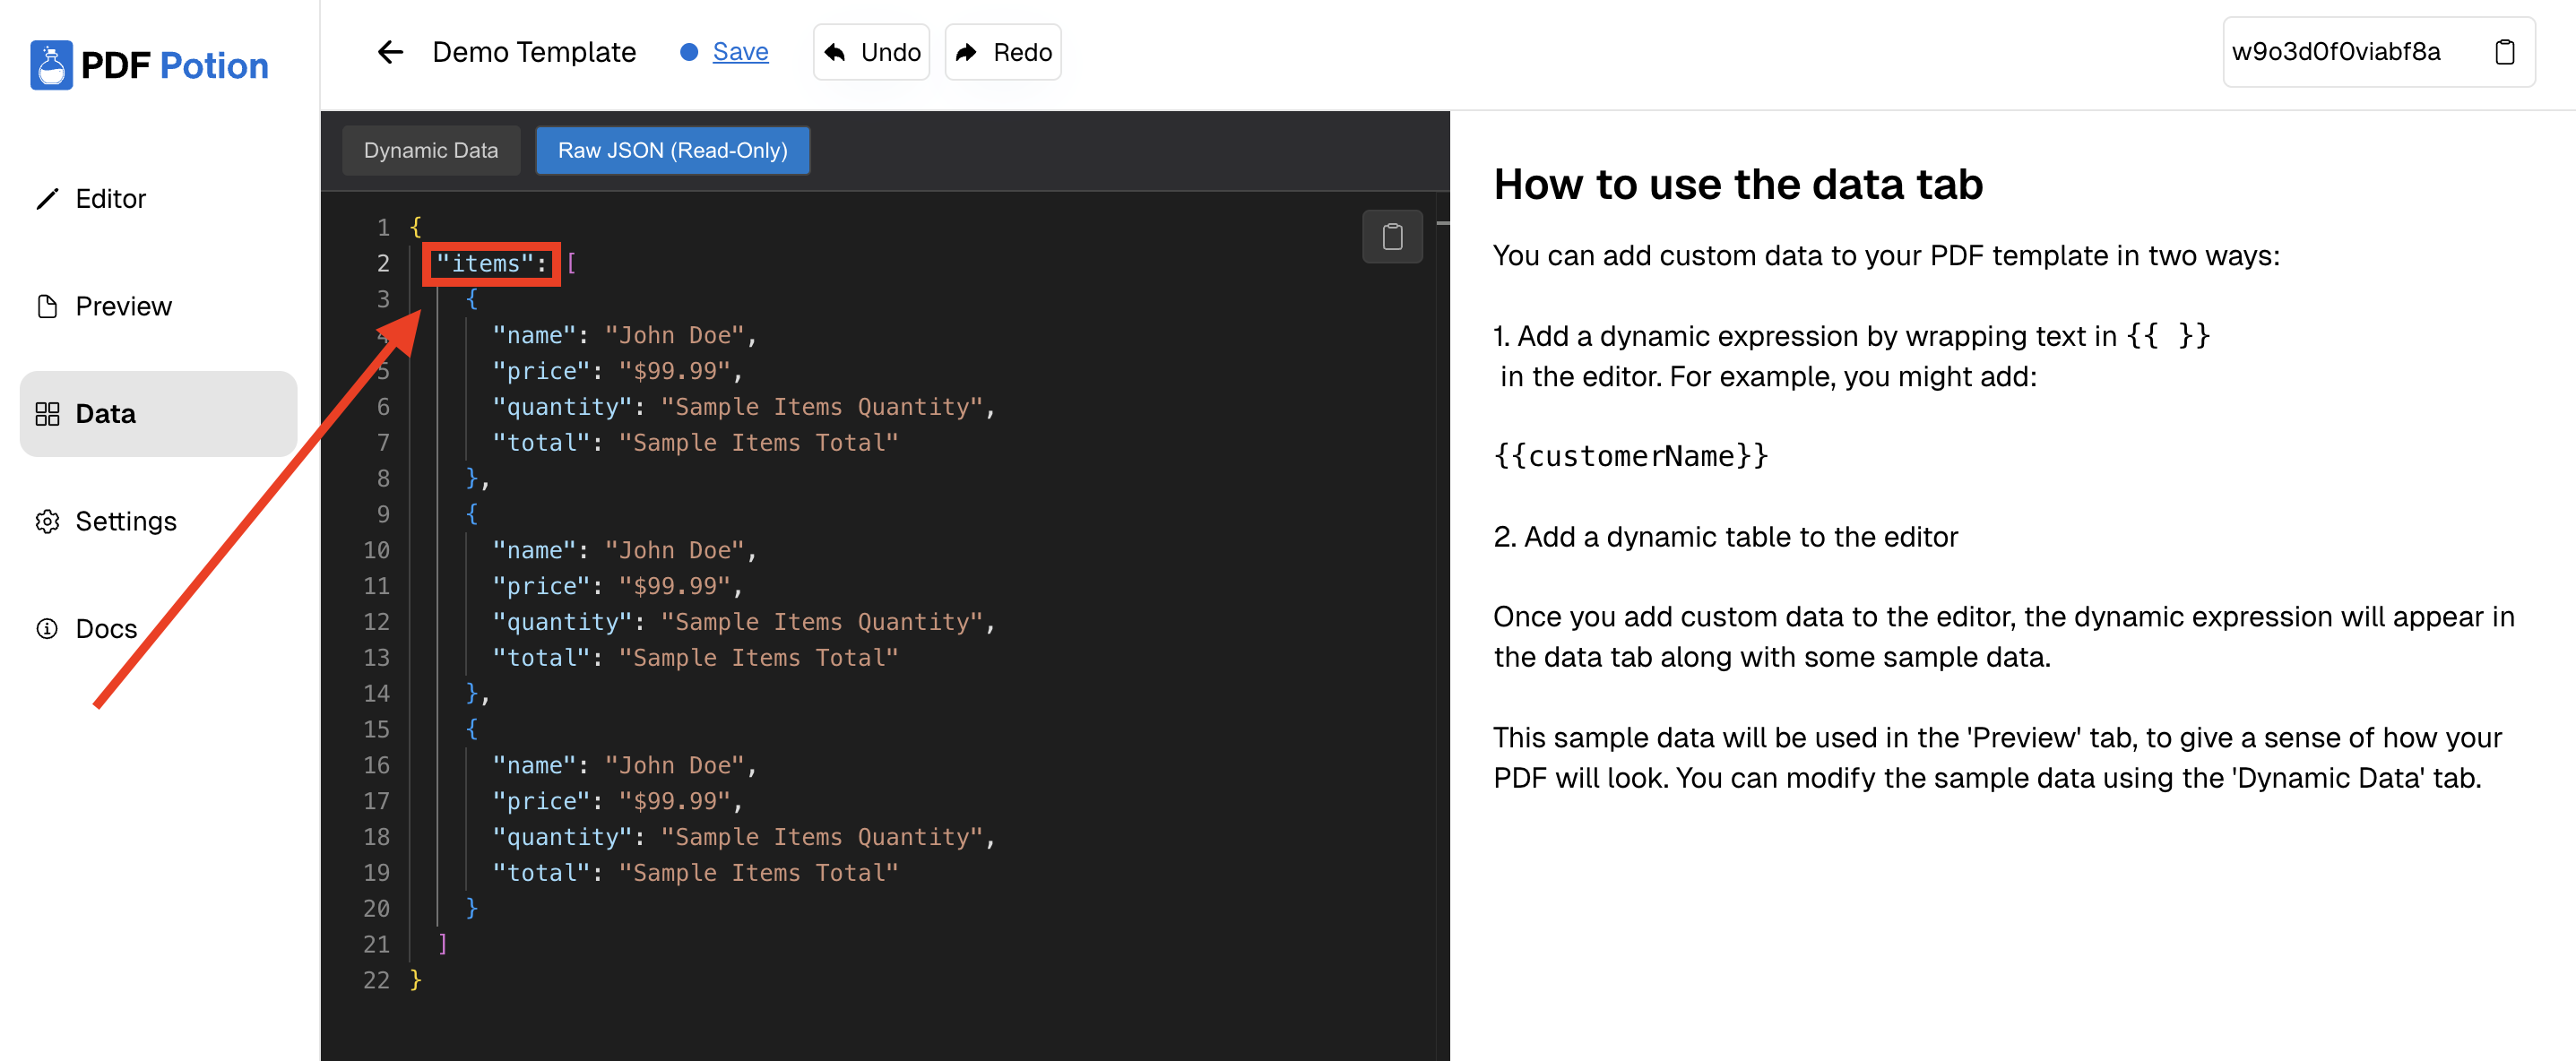Viewport: 2576px width, 1061px height.
Task: Click the PDF Potion flask logo
Action: click(x=51, y=65)
